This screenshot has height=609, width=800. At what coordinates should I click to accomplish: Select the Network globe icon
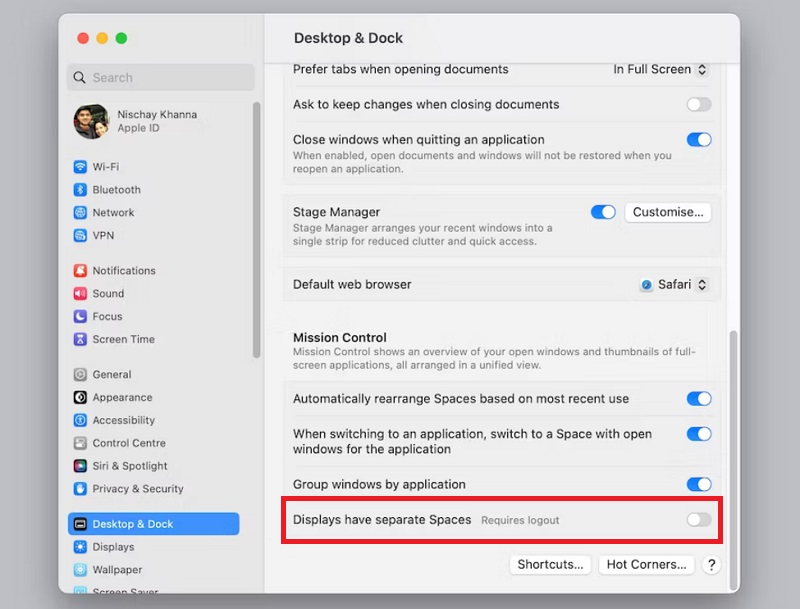coord(80,213)
